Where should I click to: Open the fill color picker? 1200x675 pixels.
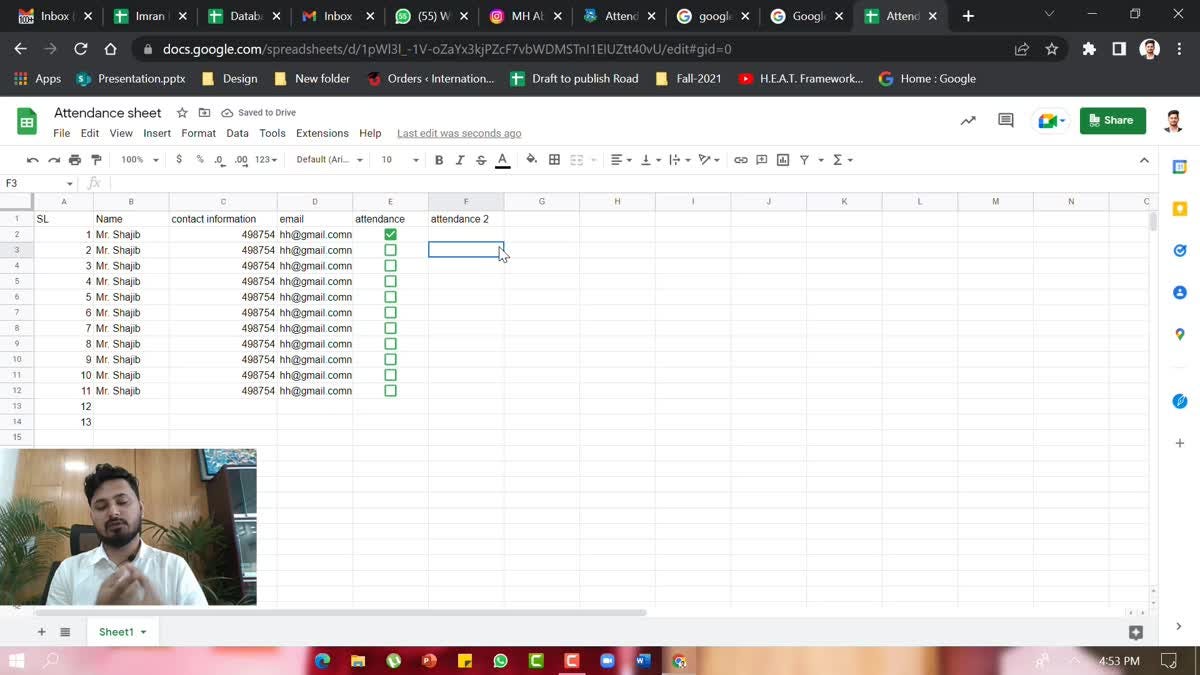coord(531,160)
